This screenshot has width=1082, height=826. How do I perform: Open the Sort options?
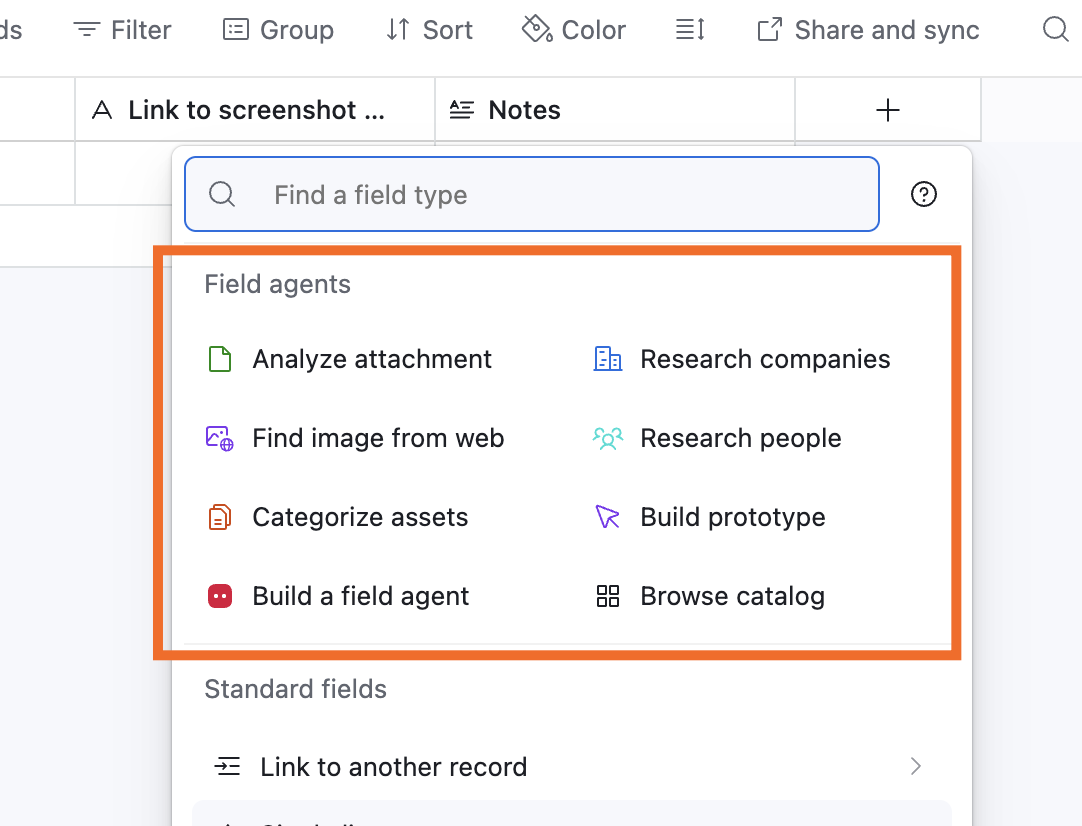428,29
